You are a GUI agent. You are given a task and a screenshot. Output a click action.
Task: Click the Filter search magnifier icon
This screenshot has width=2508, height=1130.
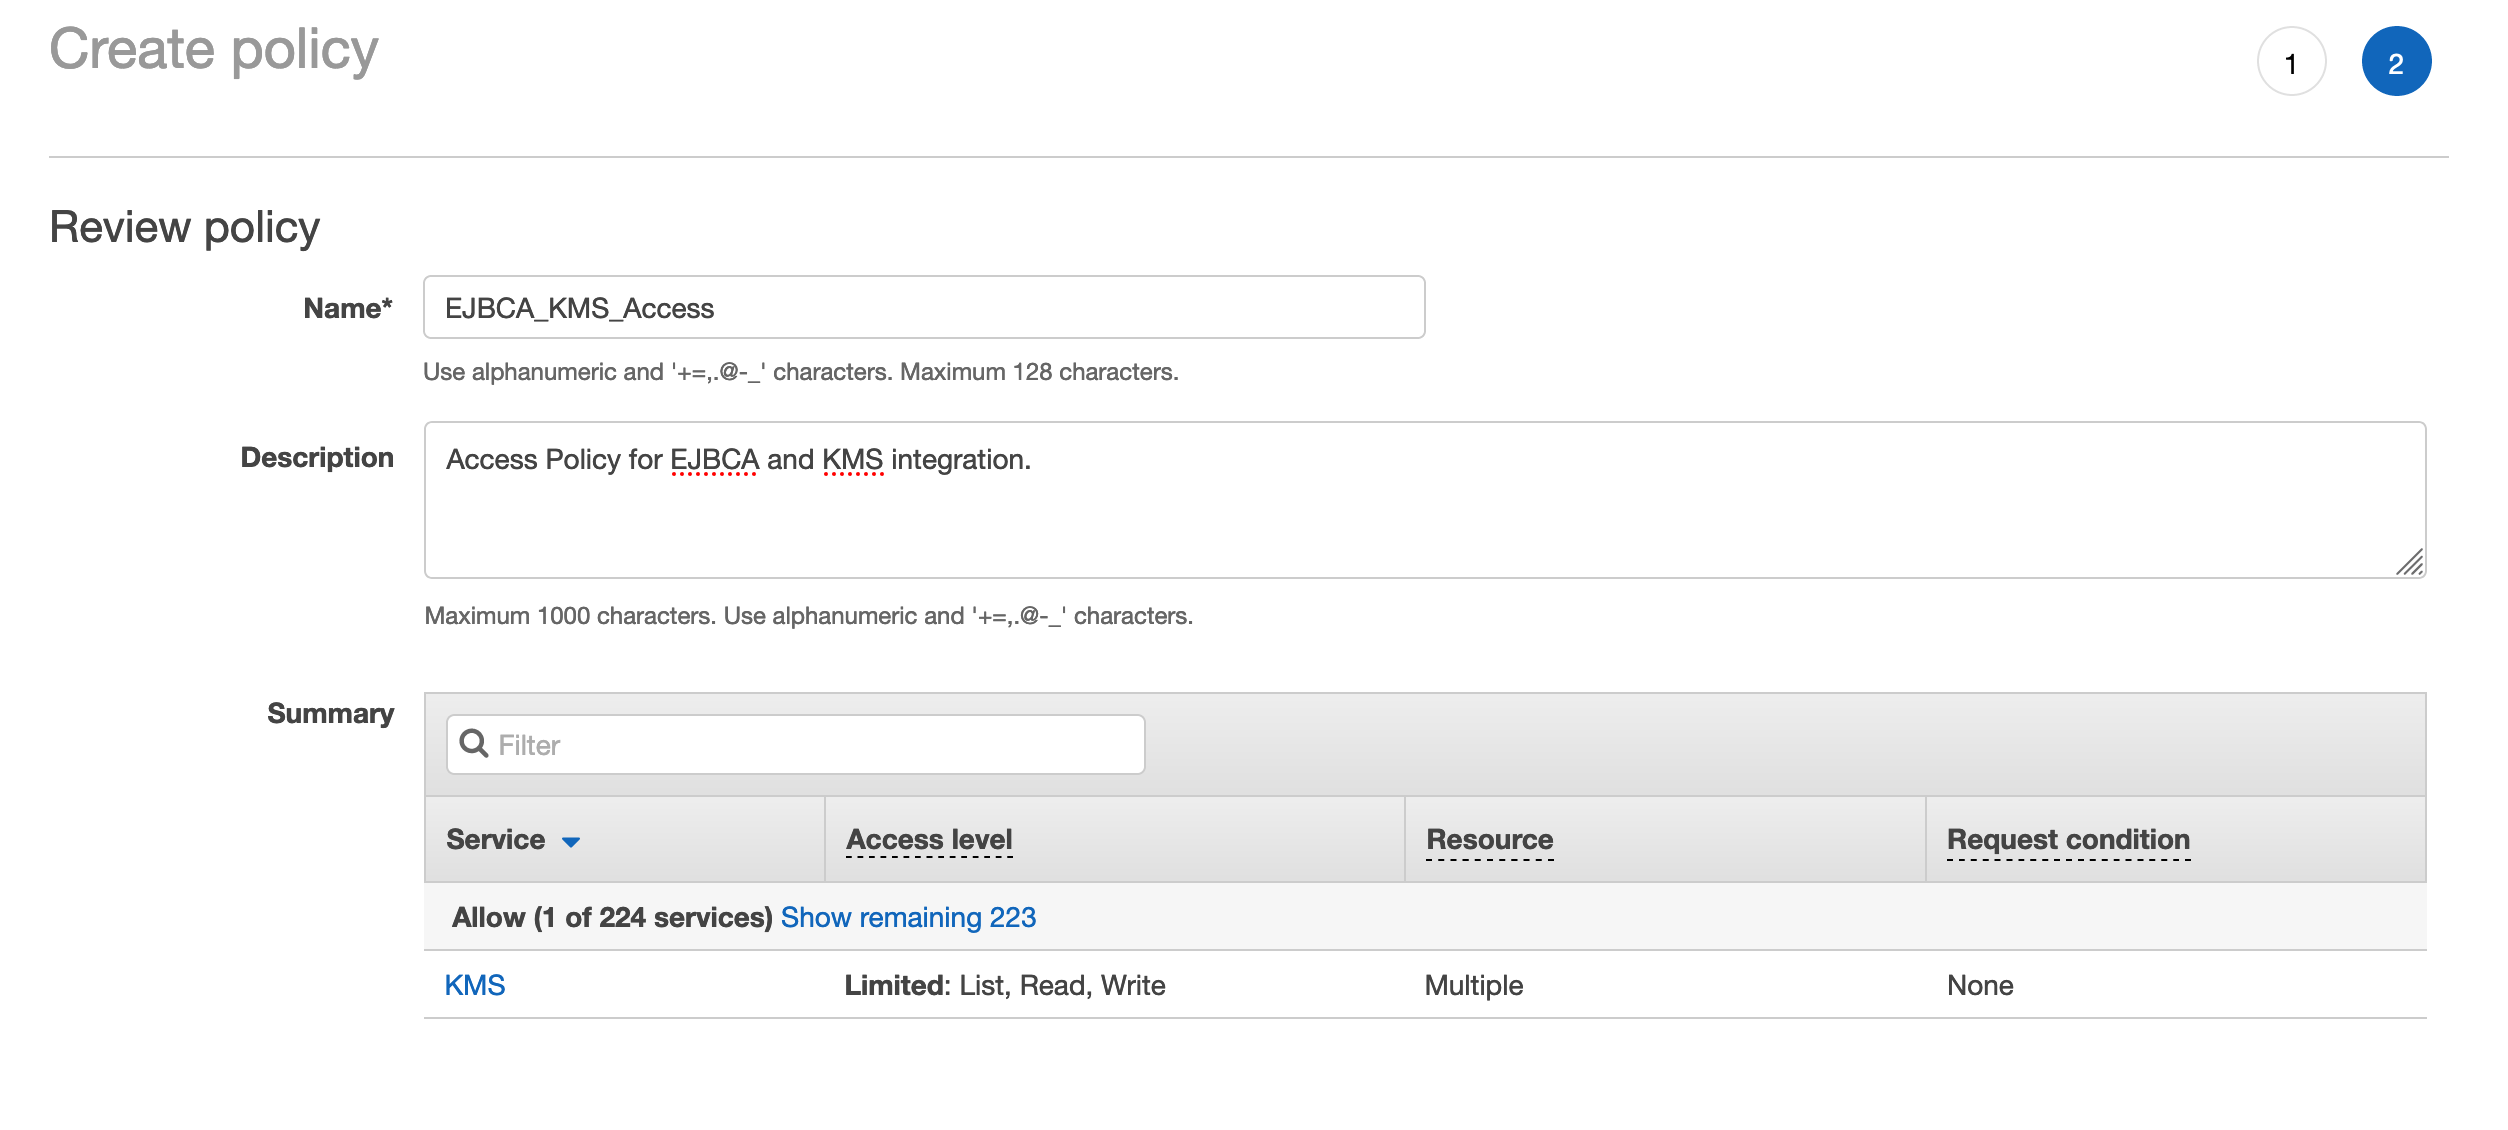[473, 743]
